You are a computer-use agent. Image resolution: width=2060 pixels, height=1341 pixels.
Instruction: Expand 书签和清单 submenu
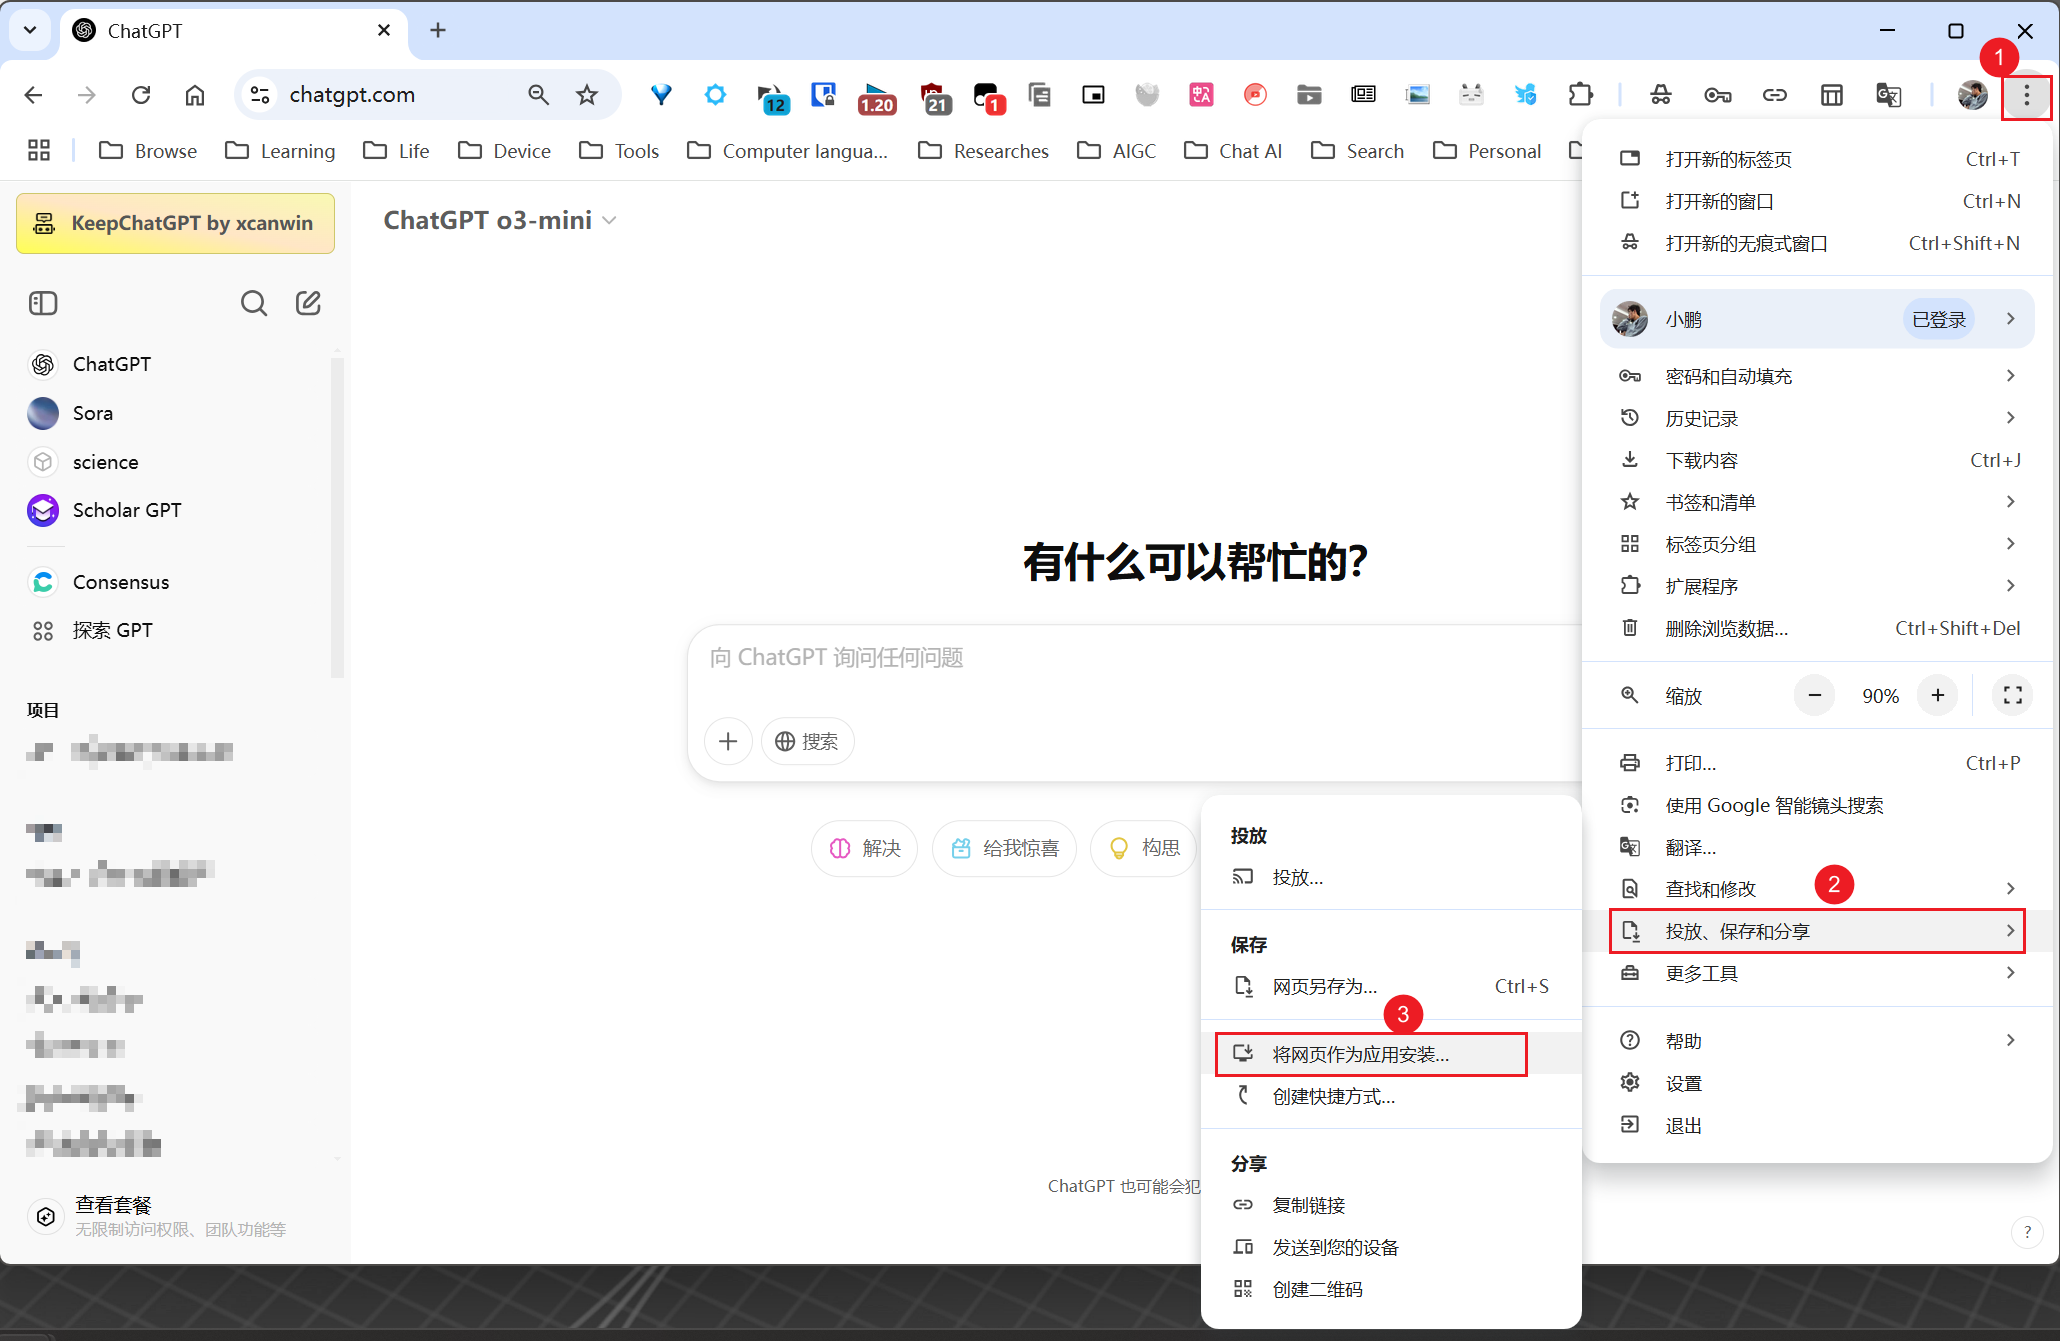1817,502
